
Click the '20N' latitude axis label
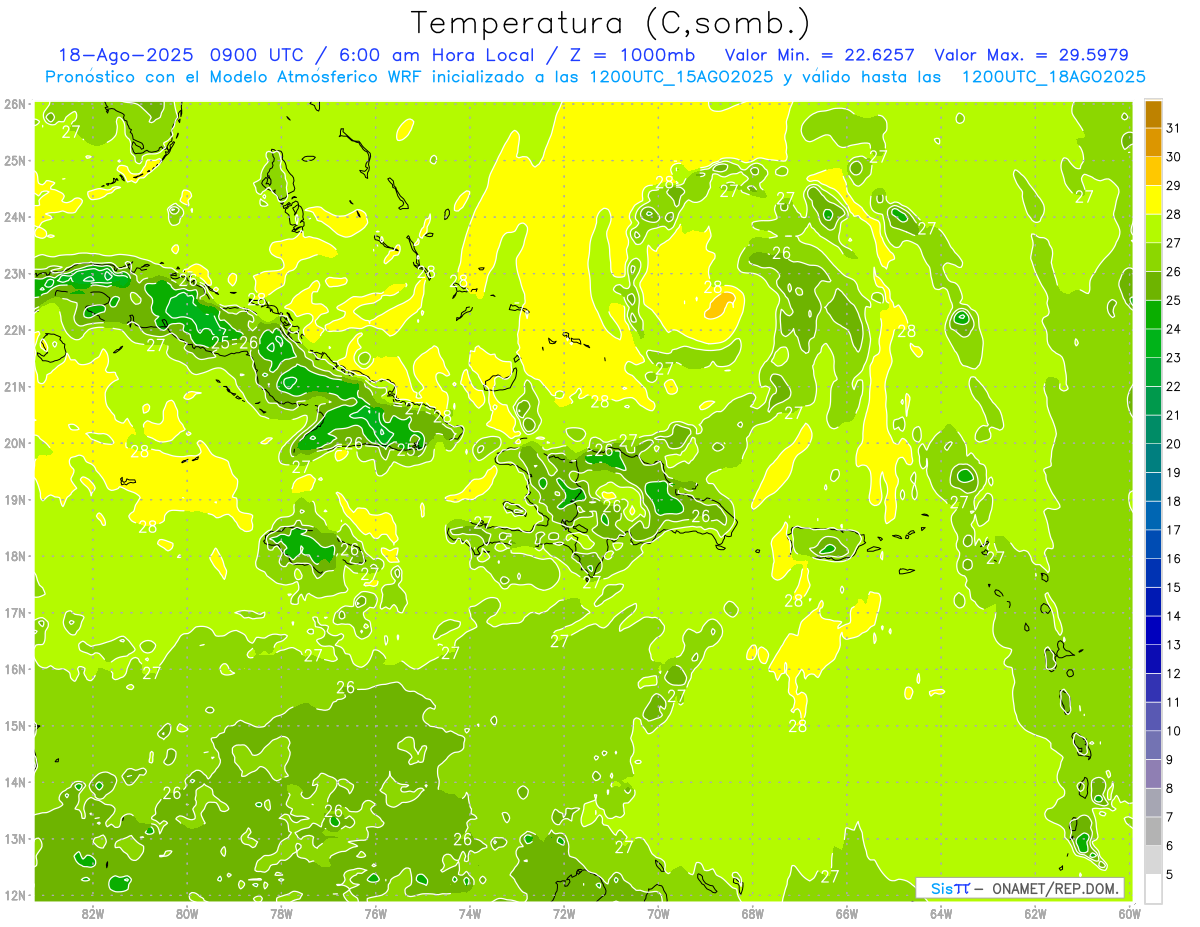14,443
